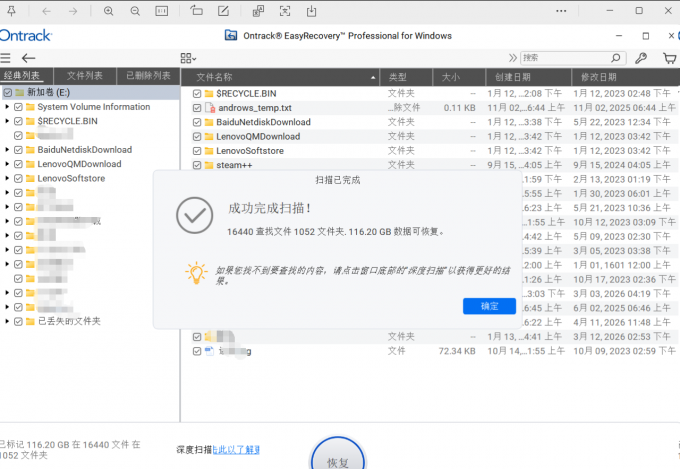Go back with the viewer's left arrow

click(x=46, y=11)
